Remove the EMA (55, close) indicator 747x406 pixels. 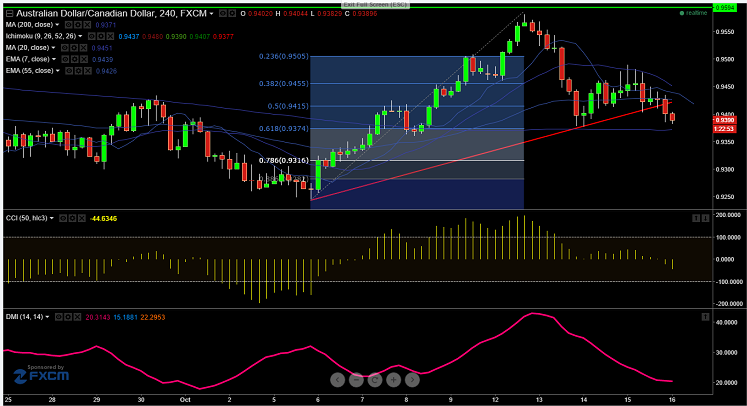(x=87, y=71)
